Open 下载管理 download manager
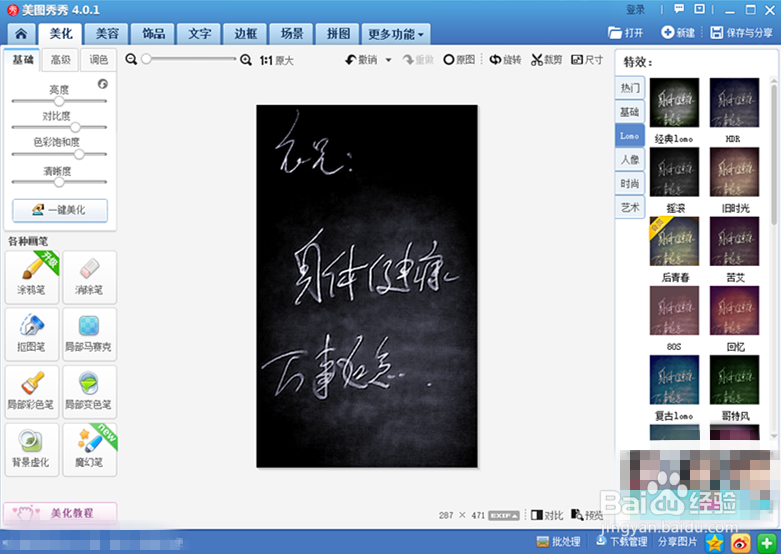Screen dimensions: 781x554 [x=622, y=542]
